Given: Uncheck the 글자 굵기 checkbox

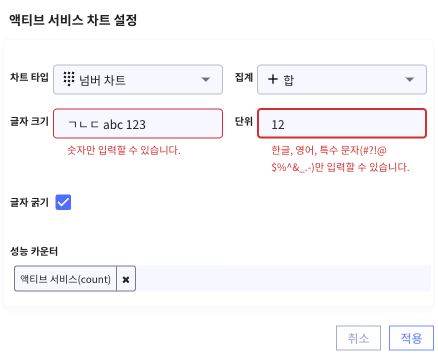Looking at the screenshot, I should (63, 202).
